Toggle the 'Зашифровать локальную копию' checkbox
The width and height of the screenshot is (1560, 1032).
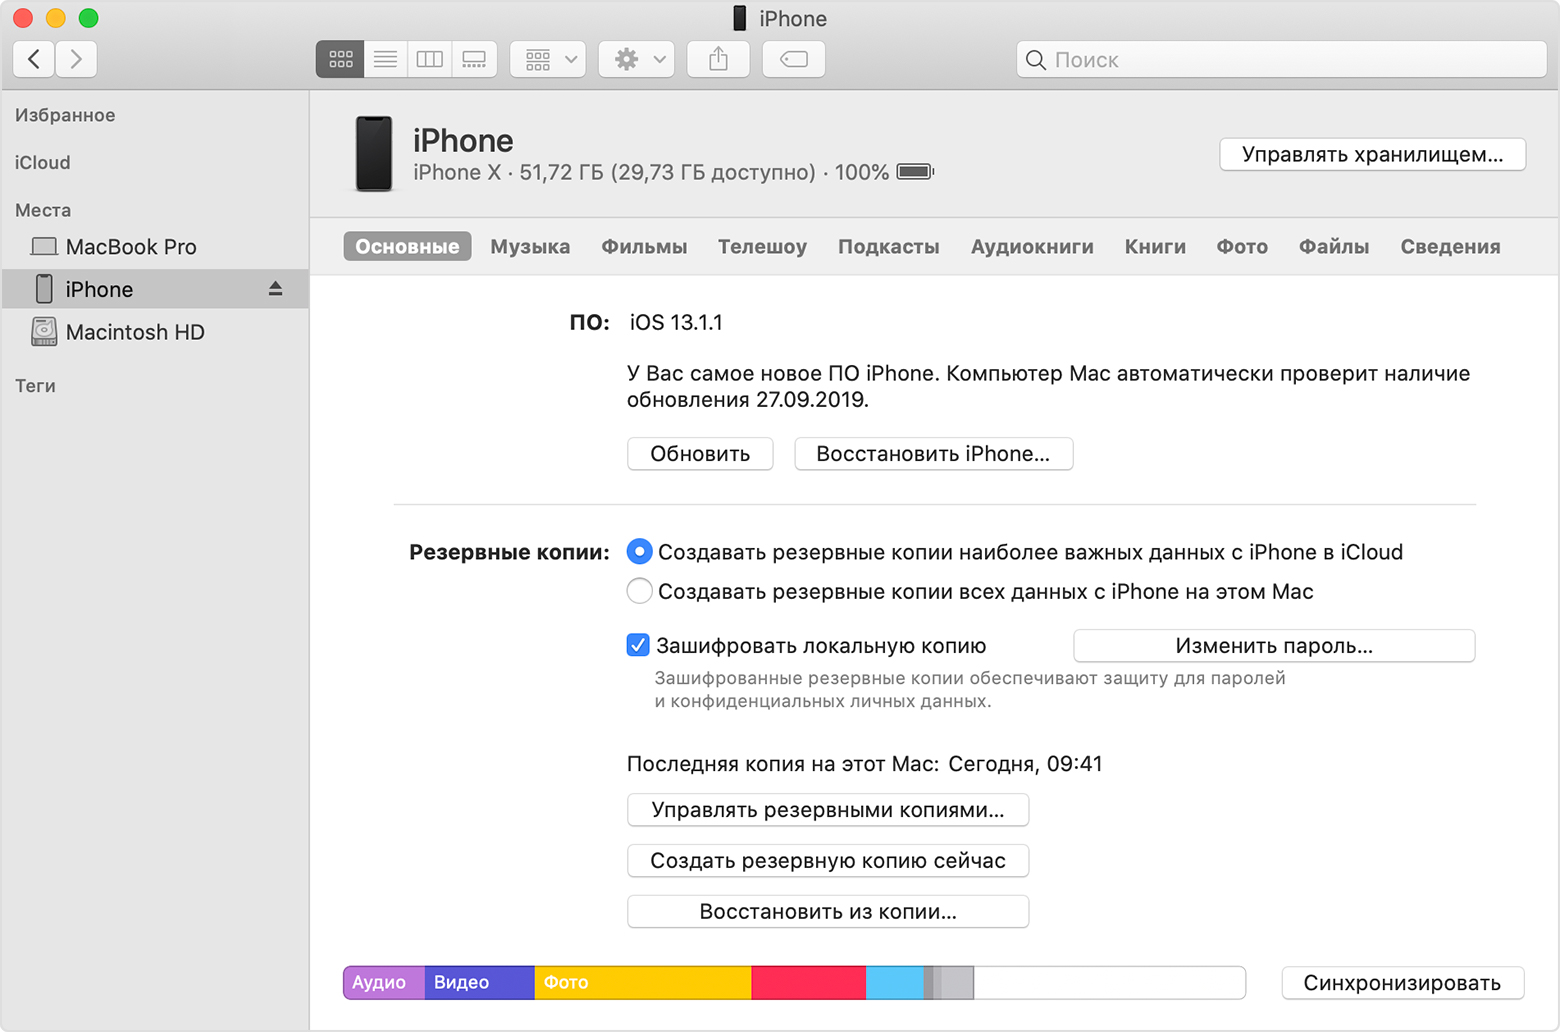(638, 645)
